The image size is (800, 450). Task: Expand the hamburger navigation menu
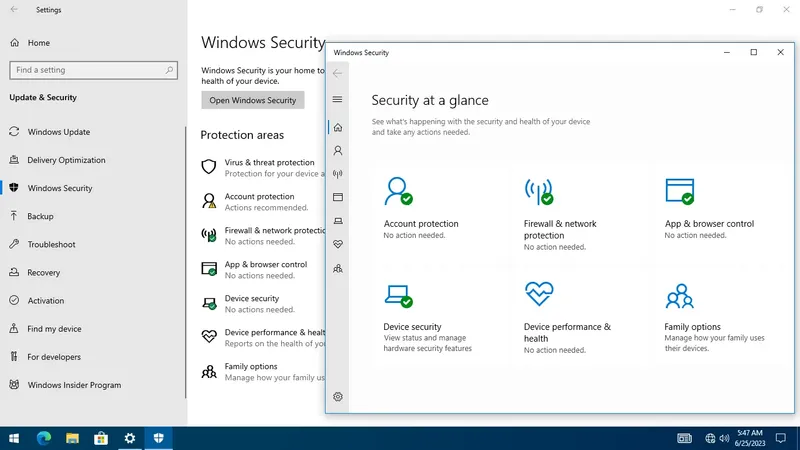337,99
